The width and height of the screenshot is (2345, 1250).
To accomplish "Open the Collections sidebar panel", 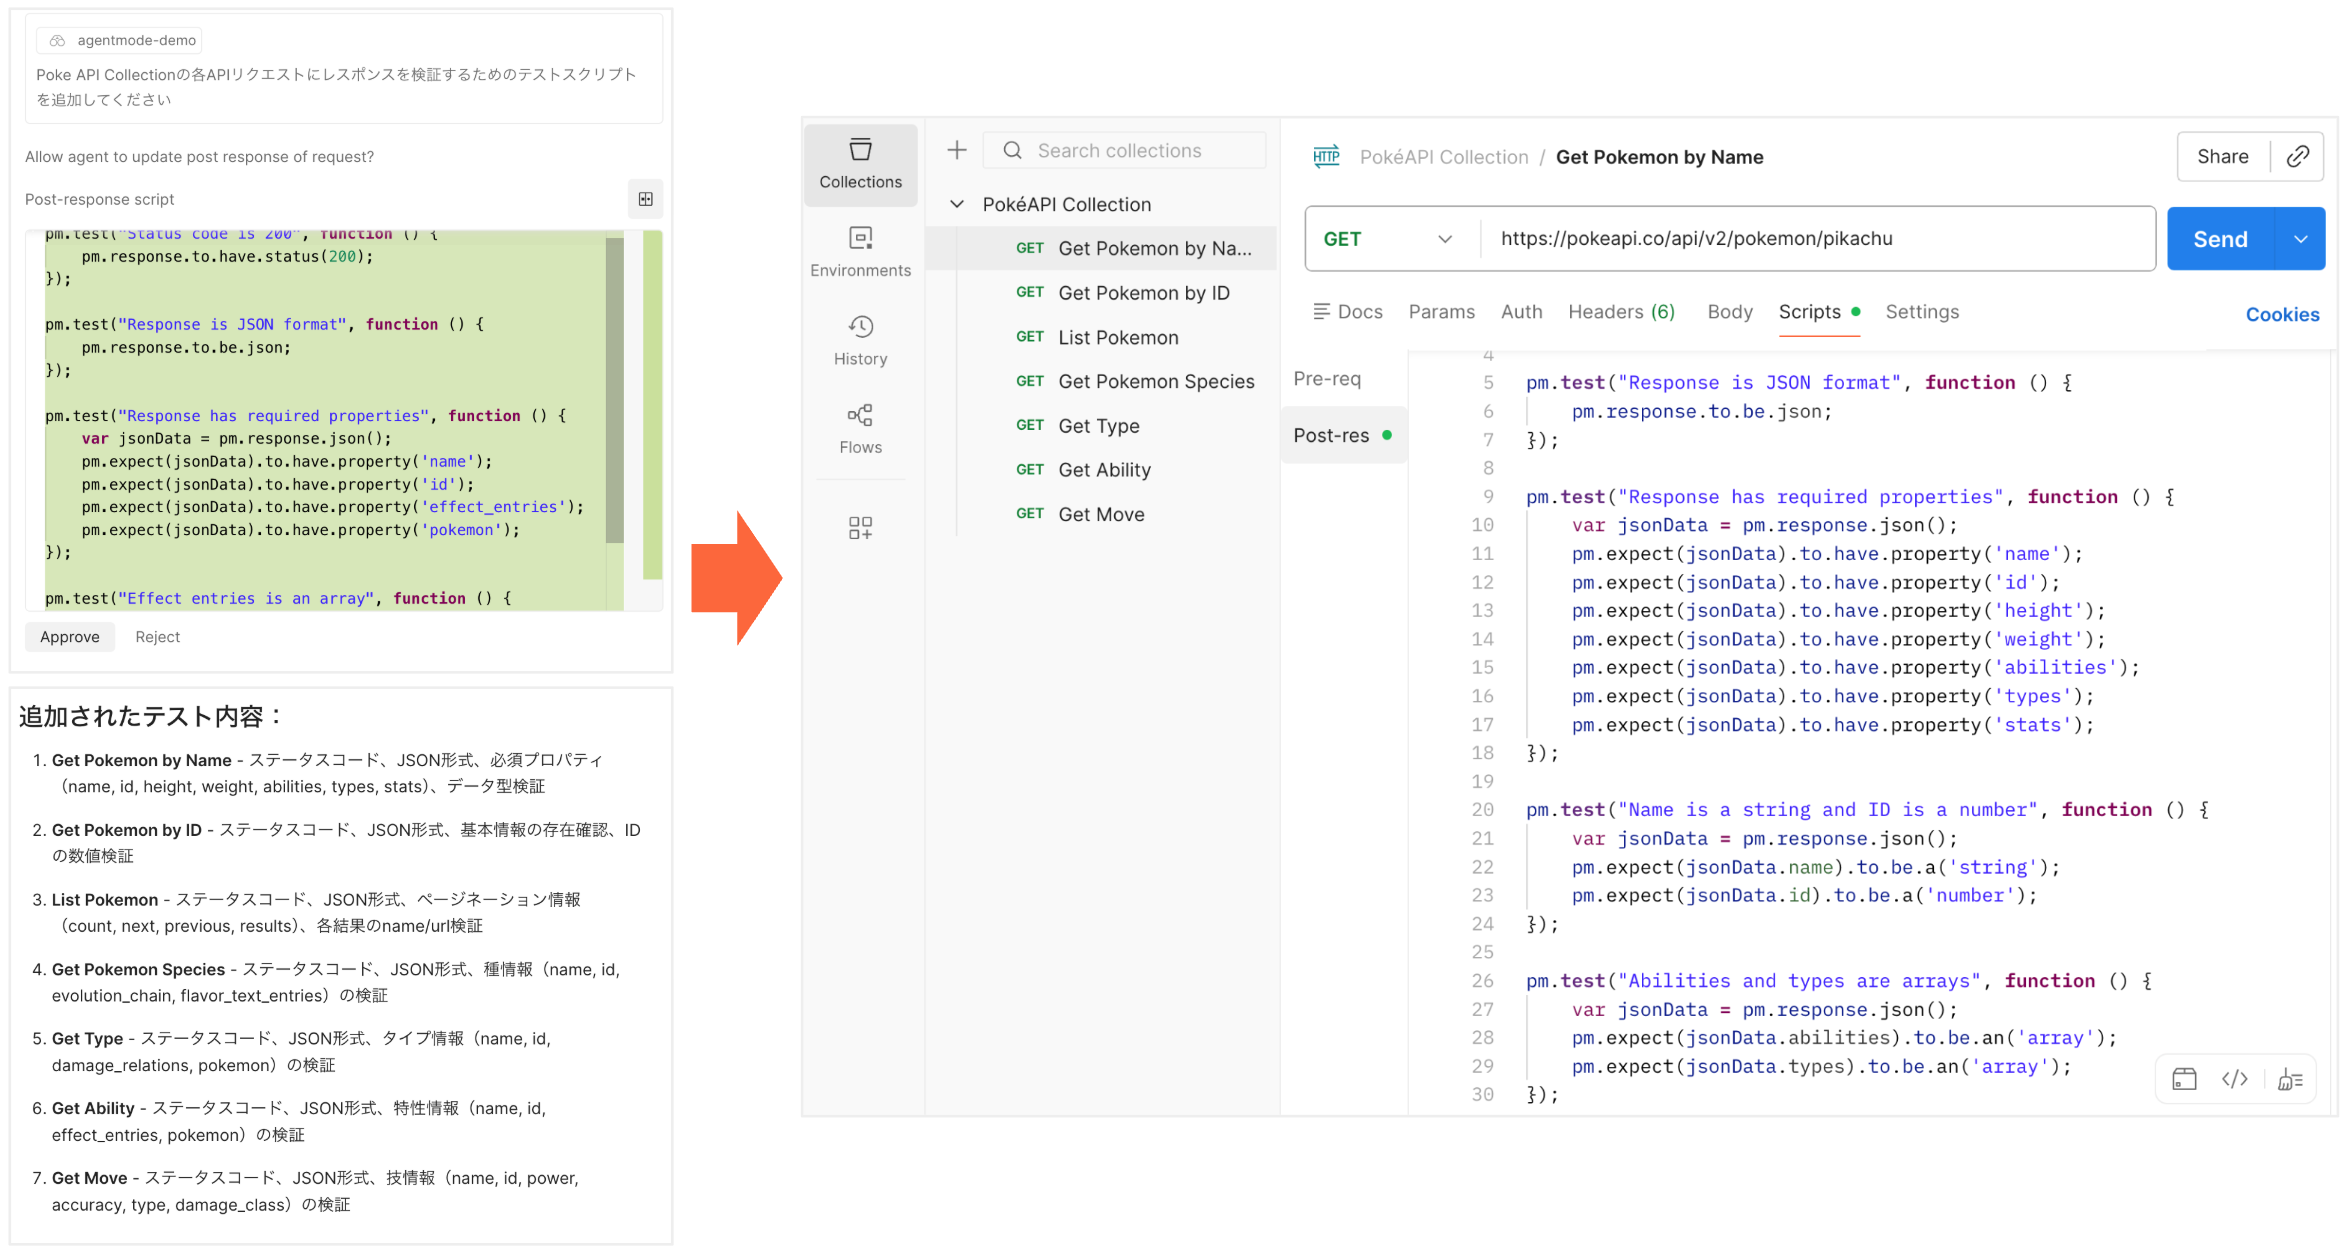I will (860, 164).
